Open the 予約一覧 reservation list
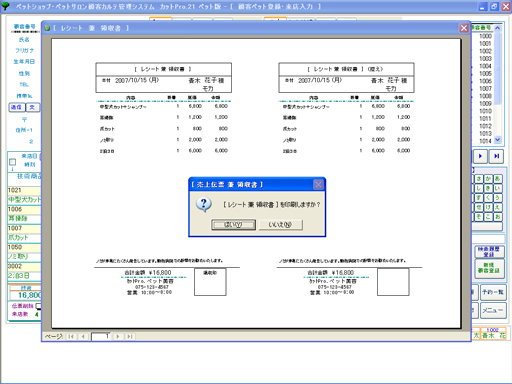Viewport: 512px width, 384px height. tap(493, 292)
